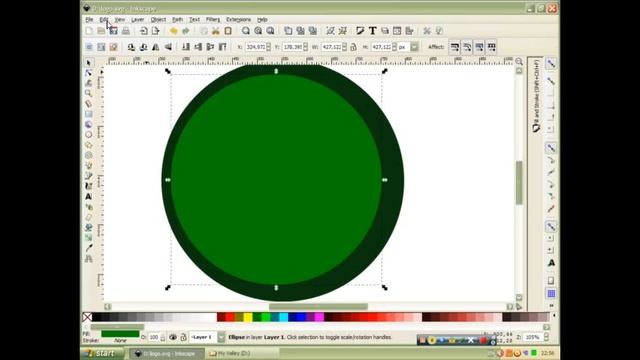The image size is (640, 360).
Task: Toggle the snapping button atop snap bar
Action: [551, 64]
